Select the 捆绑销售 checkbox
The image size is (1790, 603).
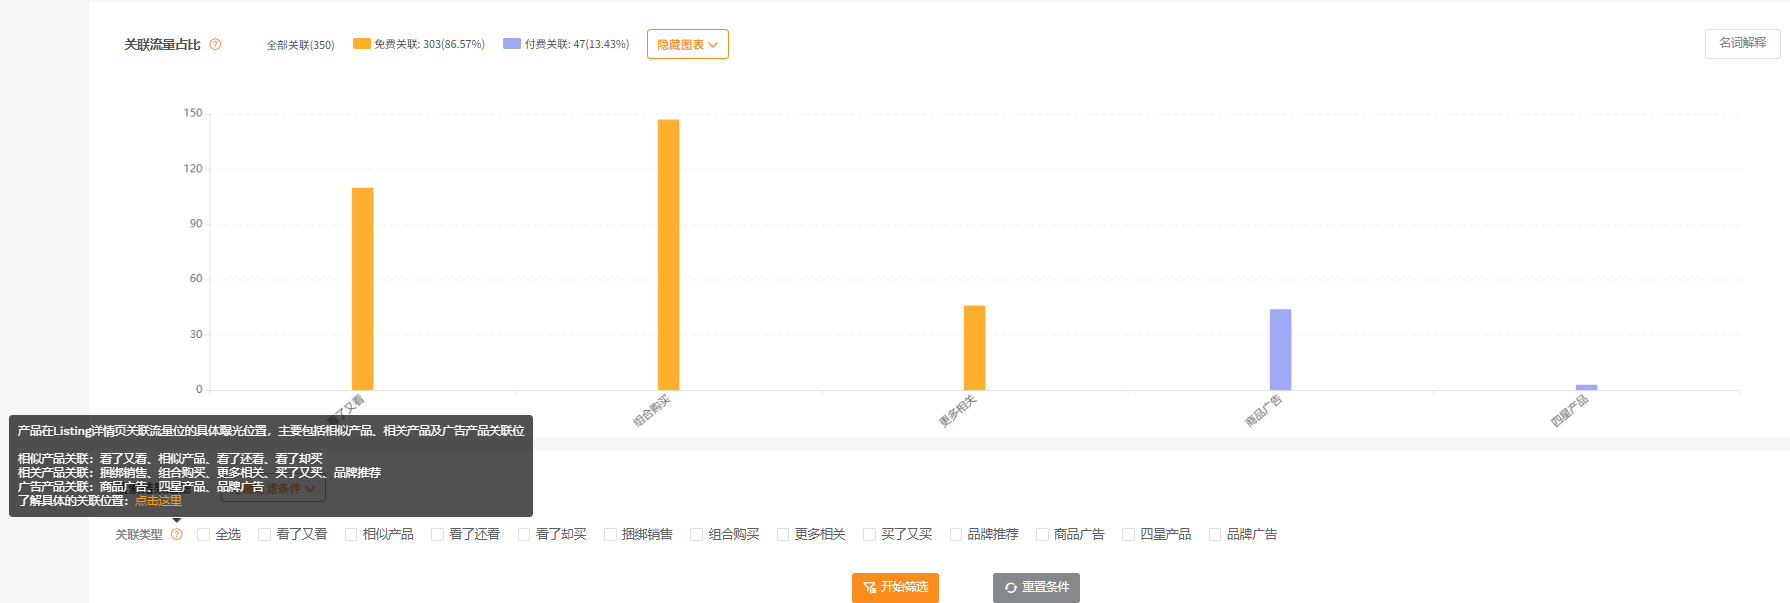[610, 535]
